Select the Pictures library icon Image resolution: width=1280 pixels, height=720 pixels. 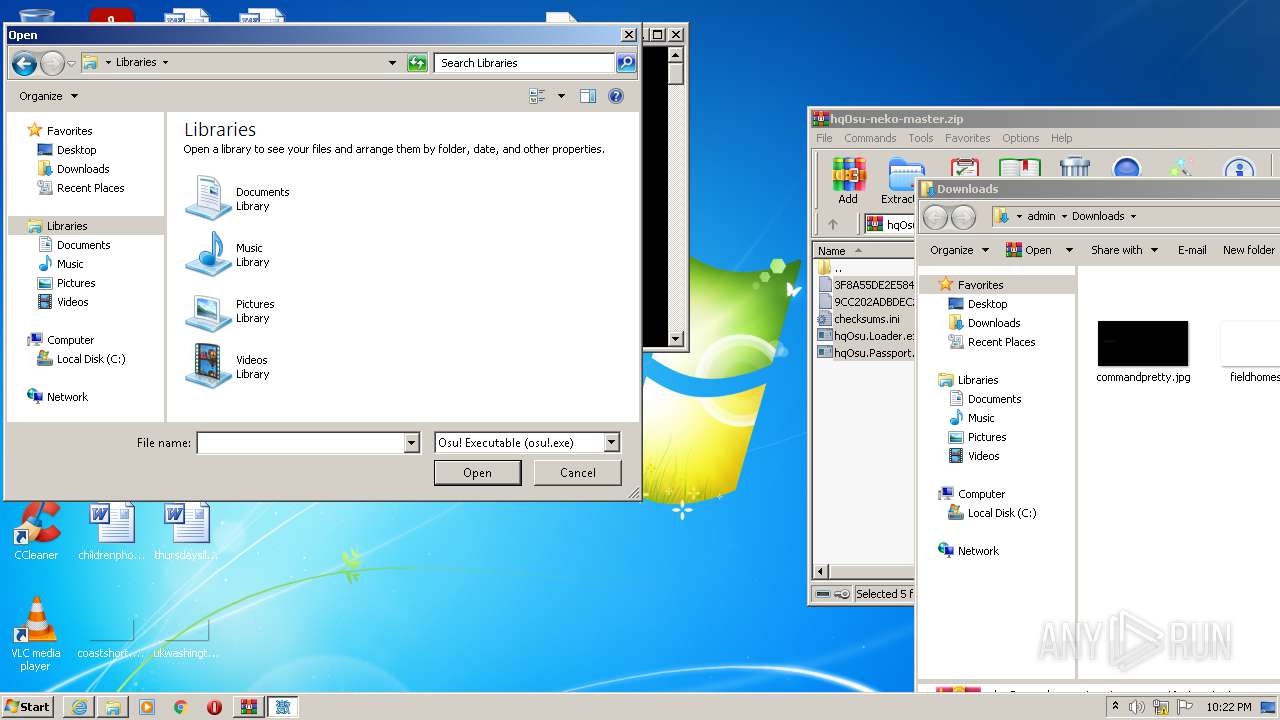(208, 310)
